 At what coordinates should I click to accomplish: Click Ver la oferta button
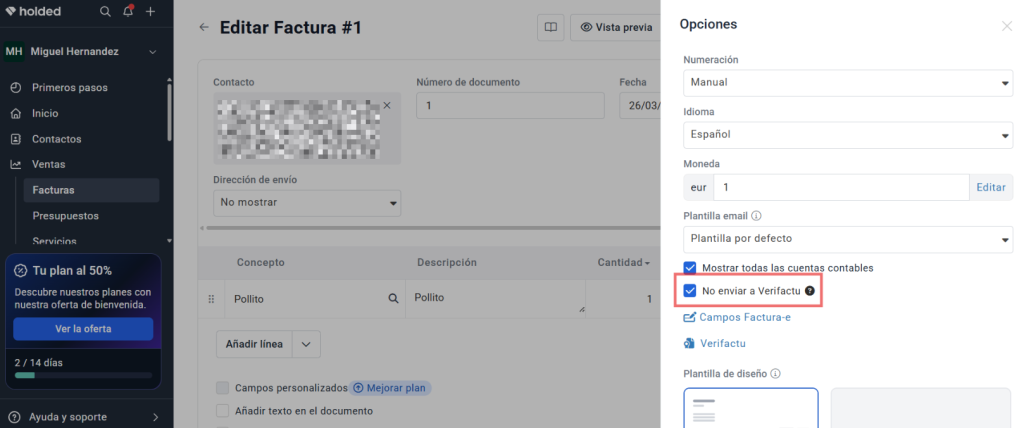pos(83,329)
